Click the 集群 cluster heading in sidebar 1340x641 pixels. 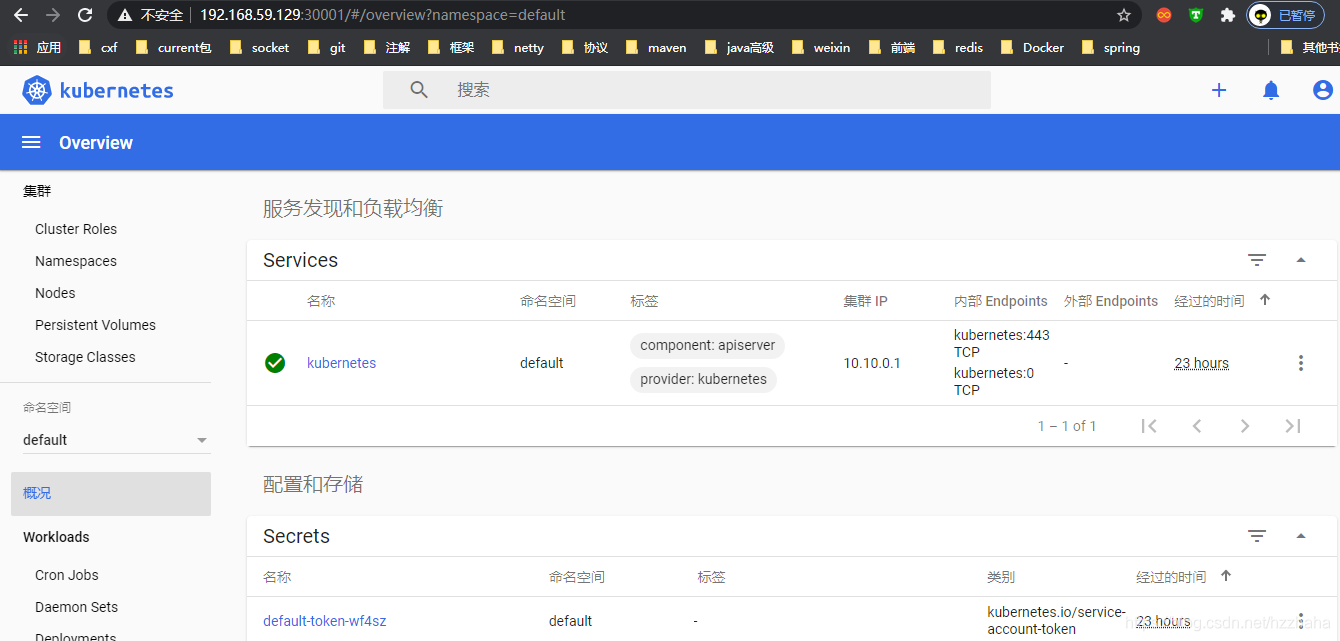[37, 191]
